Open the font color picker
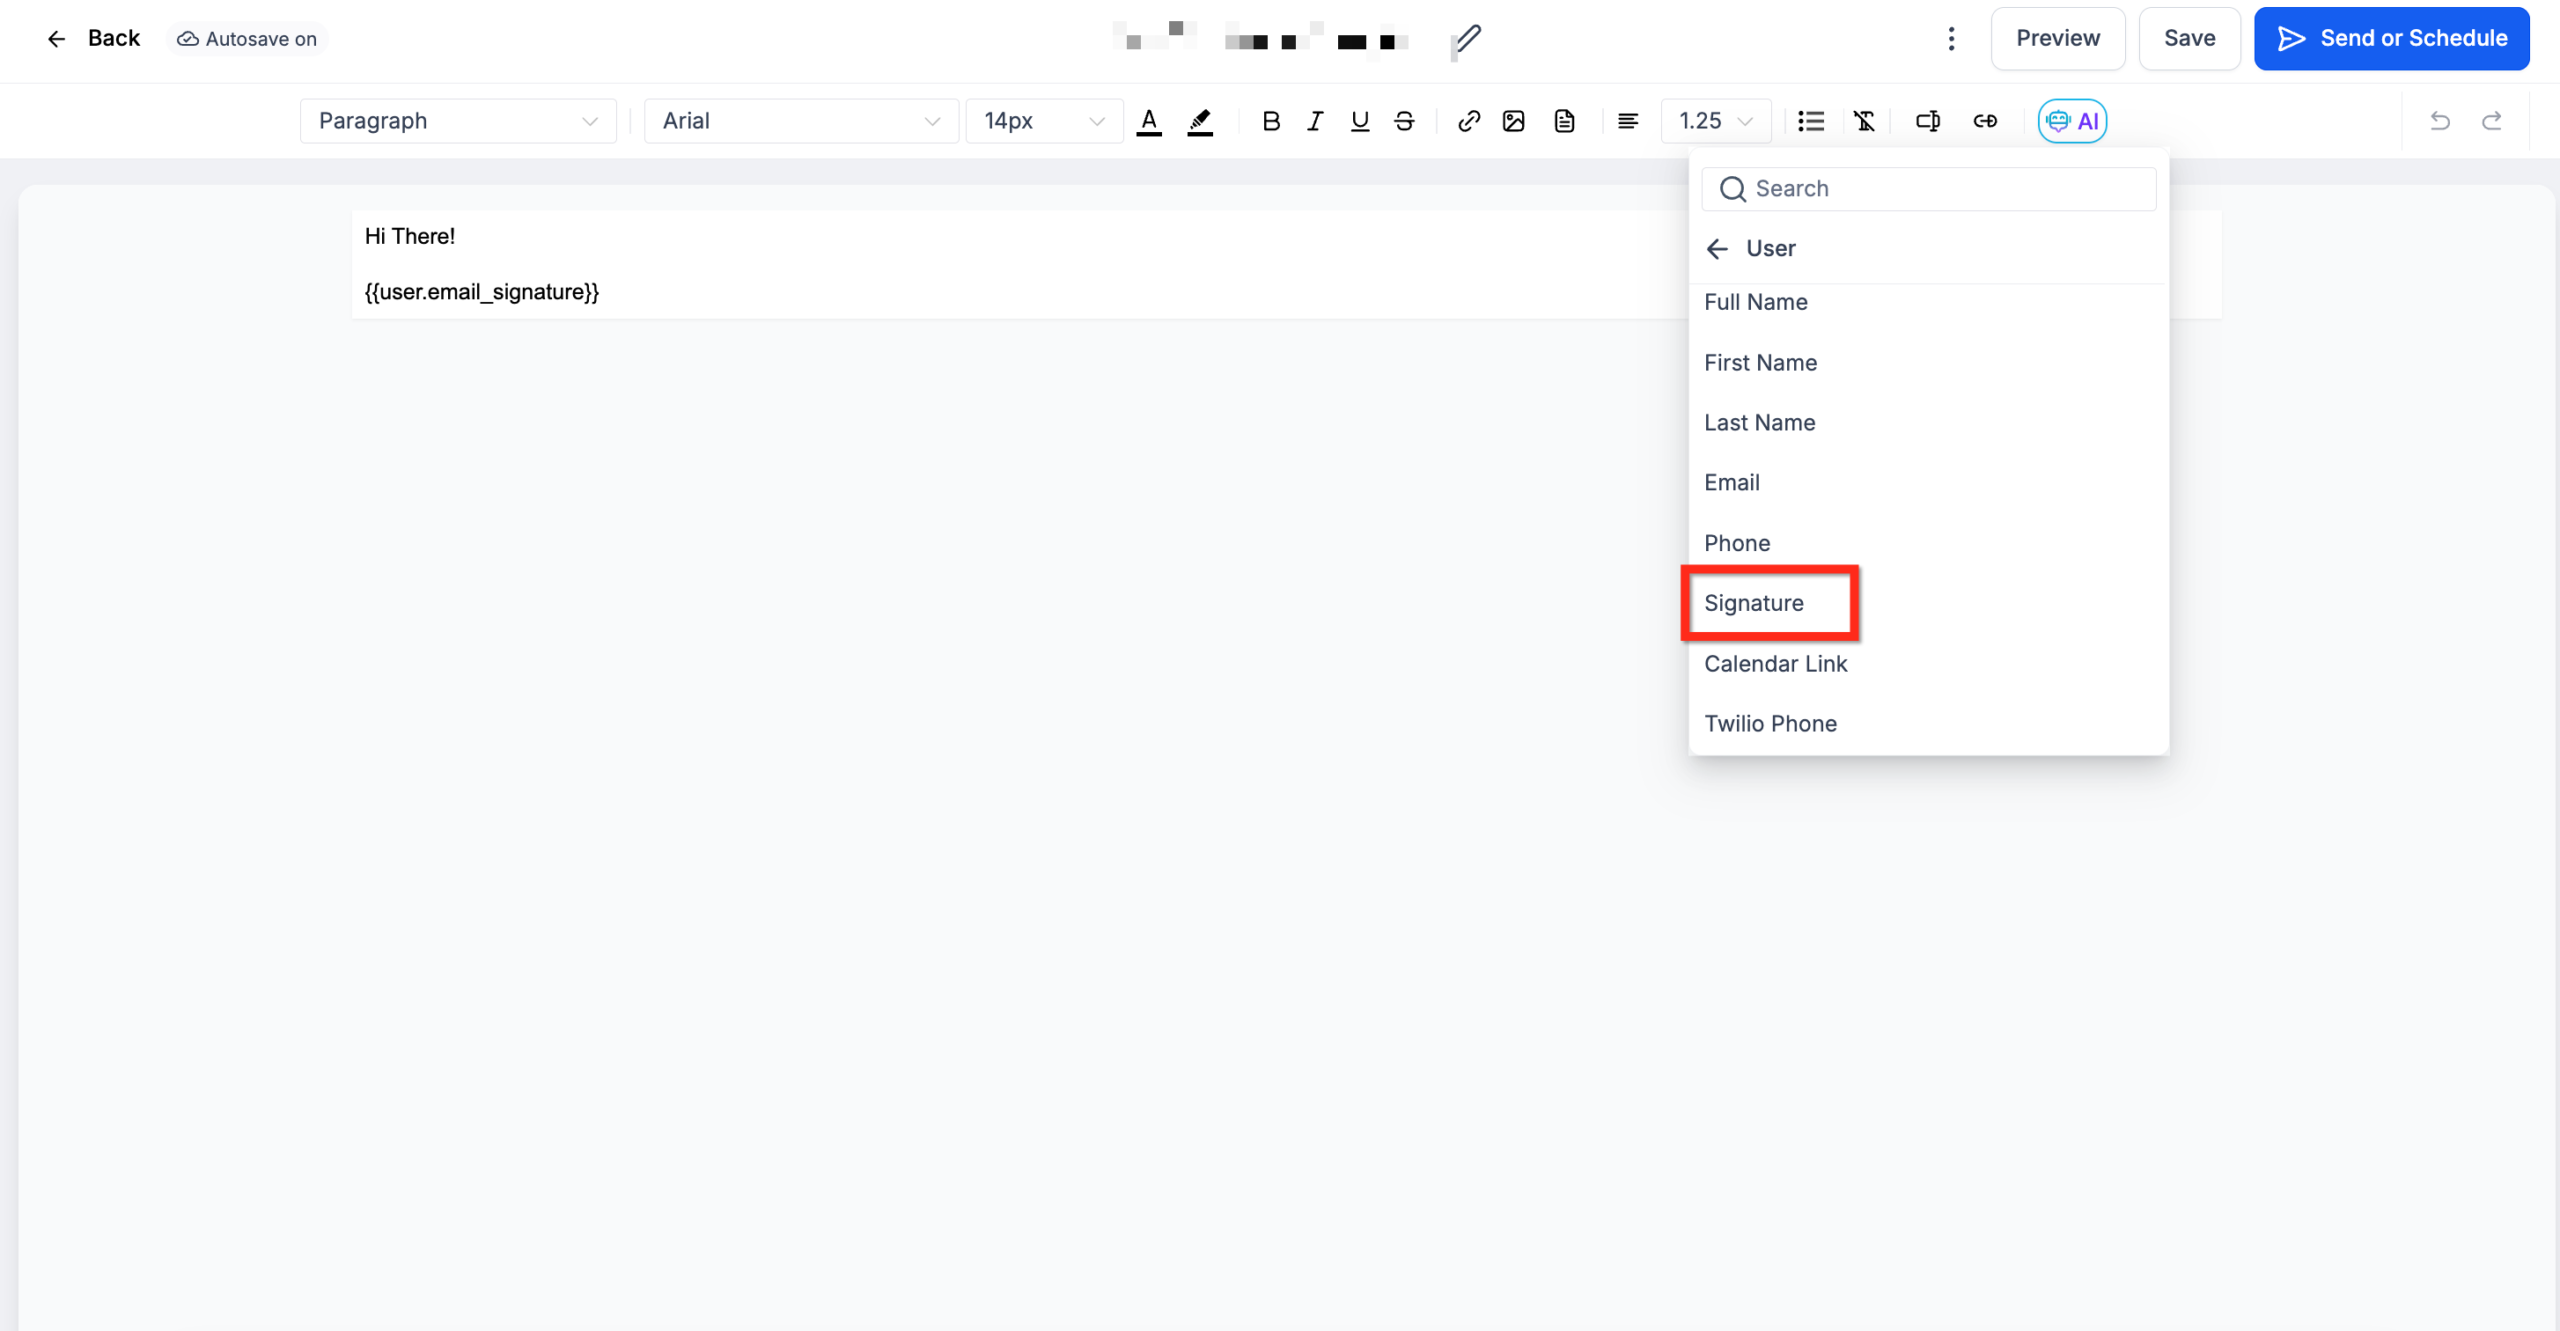 pos(1149,121)
